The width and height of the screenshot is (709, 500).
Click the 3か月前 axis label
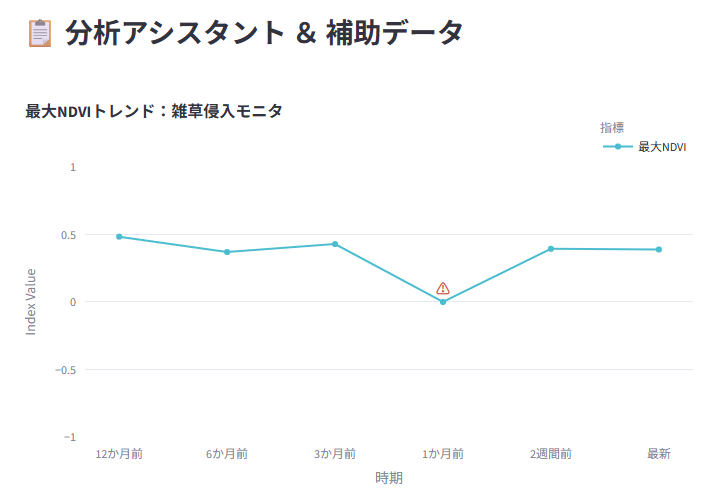[335, 453]
